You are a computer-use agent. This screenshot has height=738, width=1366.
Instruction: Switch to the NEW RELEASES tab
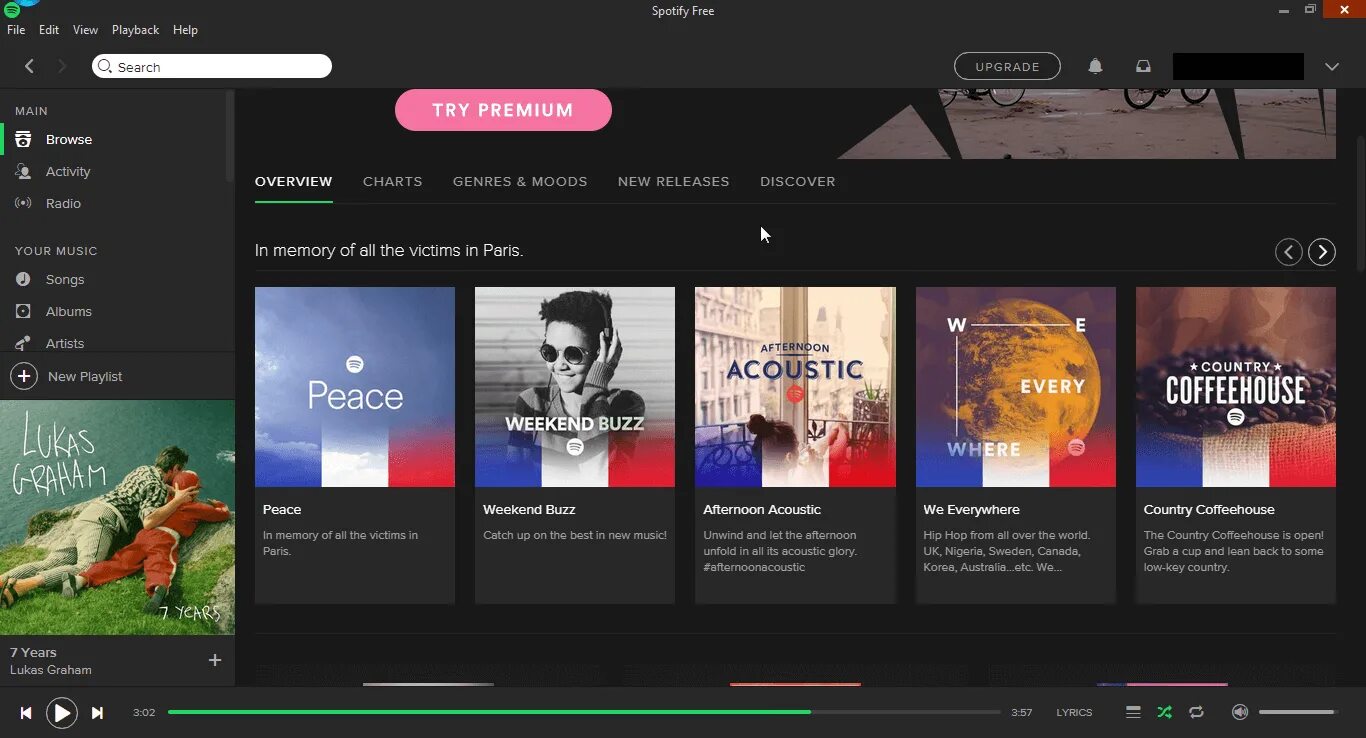tap(673, 182)
